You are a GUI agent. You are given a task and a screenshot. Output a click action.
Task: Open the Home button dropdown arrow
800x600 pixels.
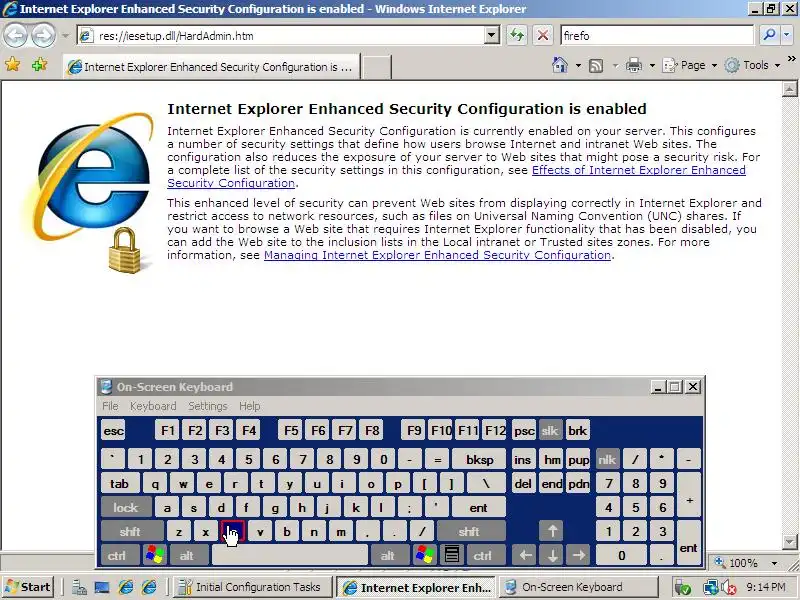pos(578,65)
